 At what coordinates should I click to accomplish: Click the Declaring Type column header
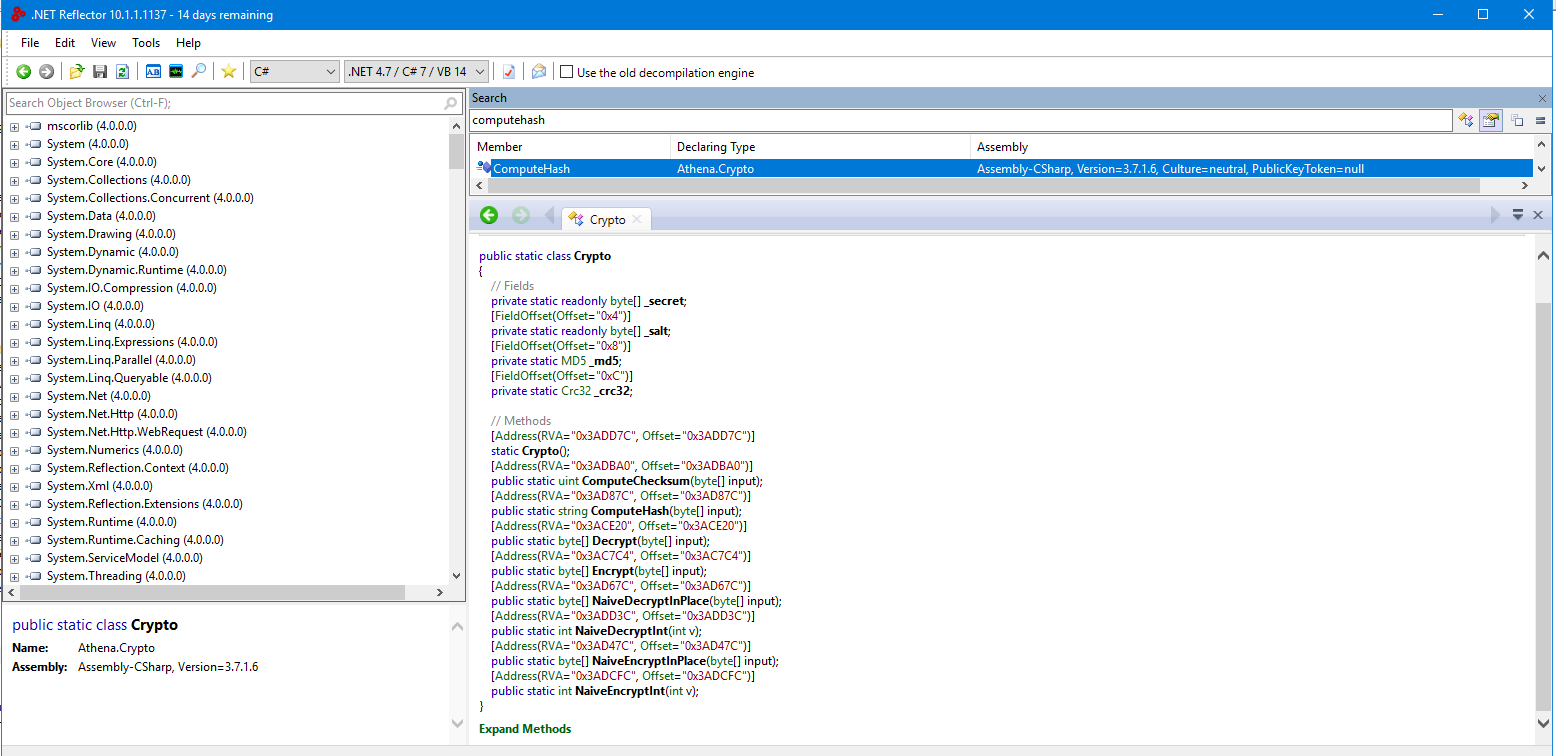(820, 147)
